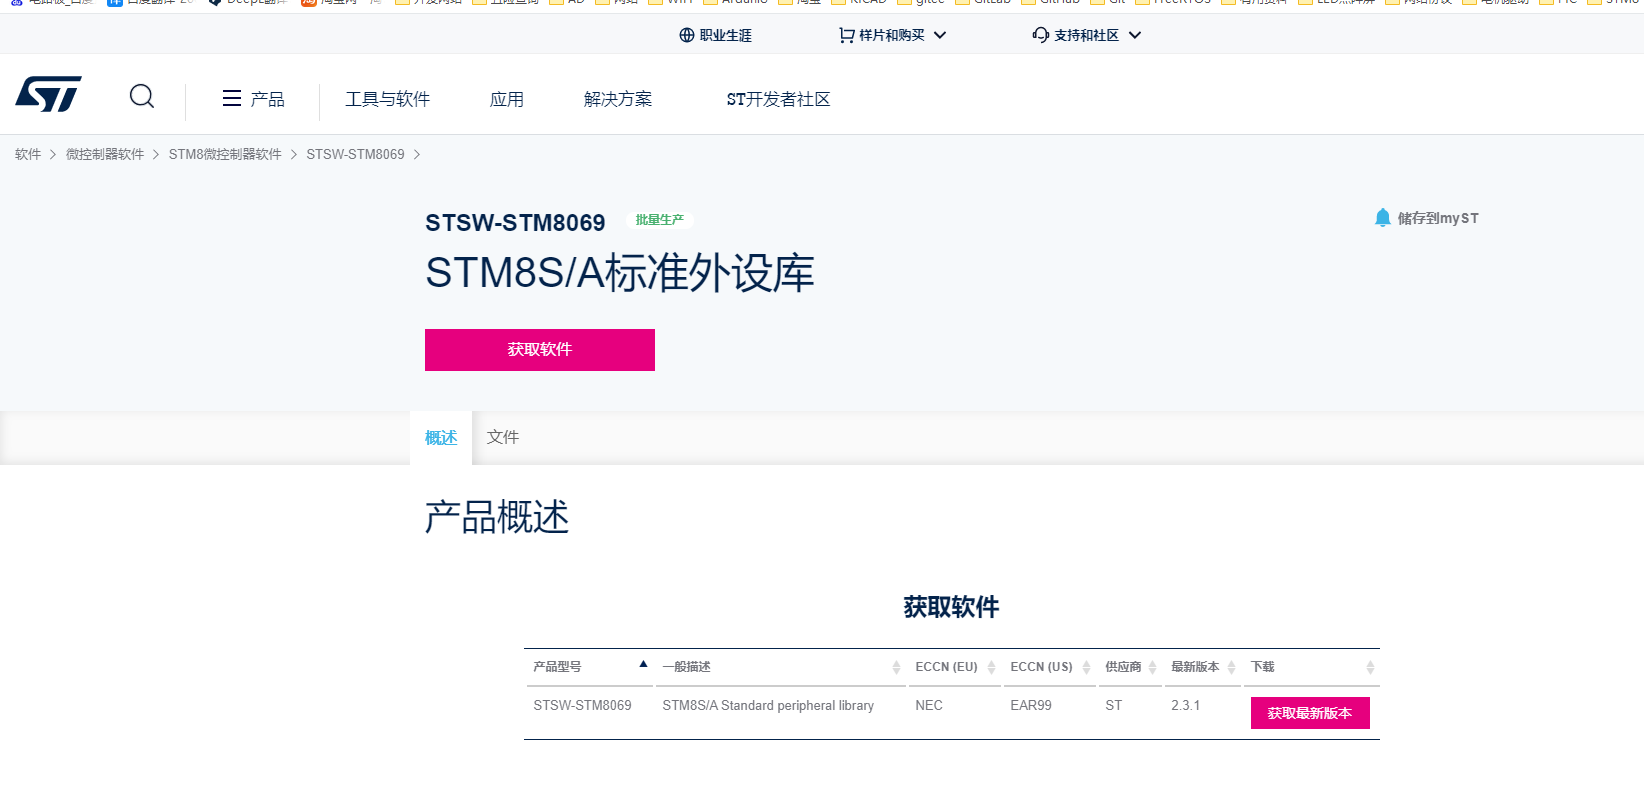Click the globe icon beside 职业生涯

pyautogui.click(x=686, y=35)
